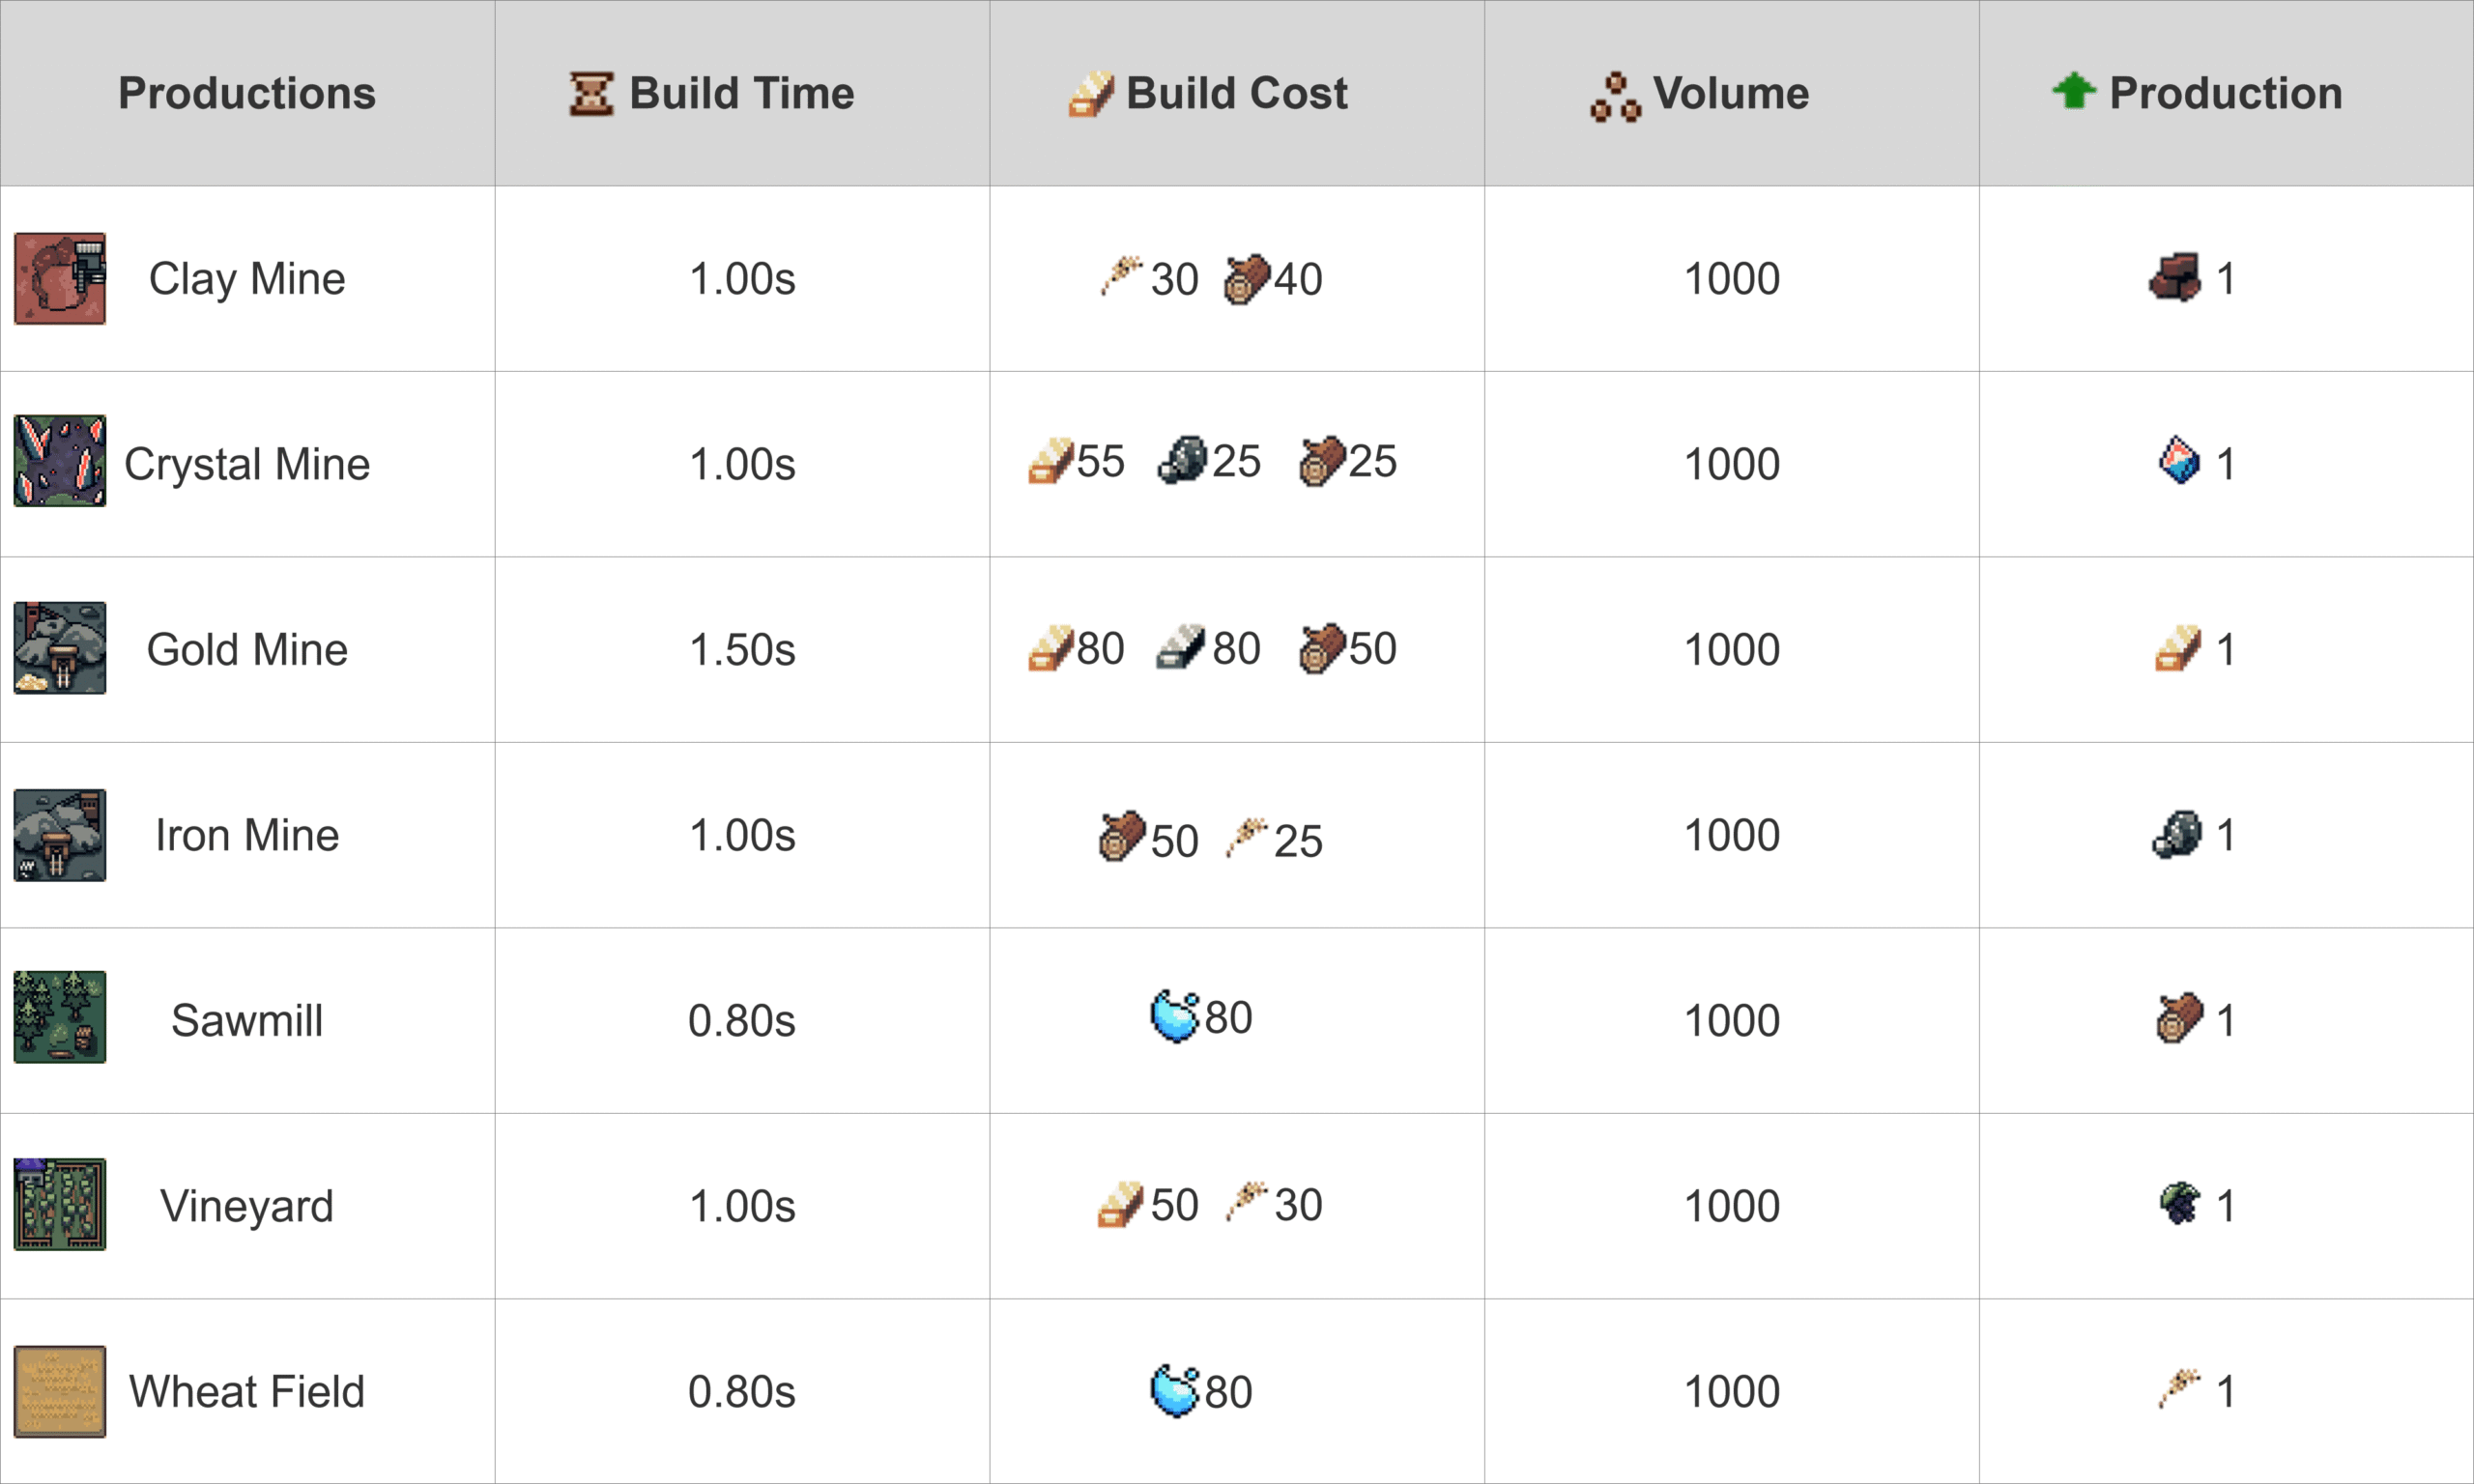
Task: Click the Wheat Field tile icon
Action: click(60, 1391)
